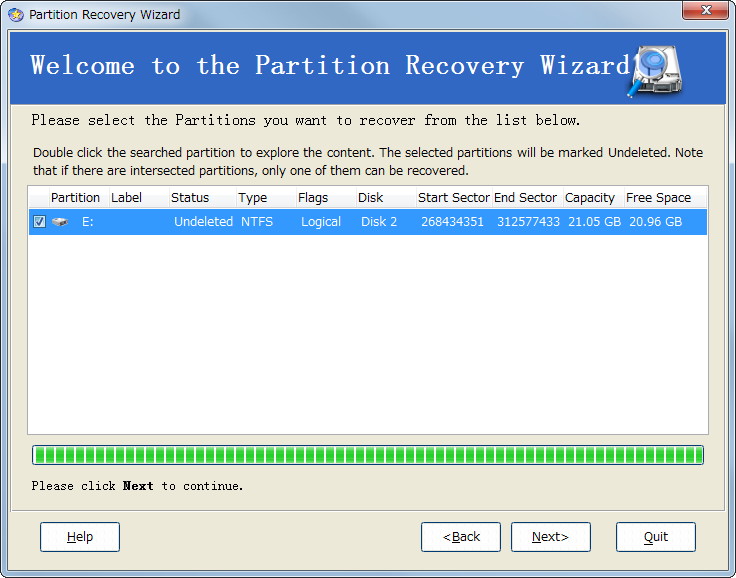
Task: Click end sector value 312577433
Action: pos(528,222)
